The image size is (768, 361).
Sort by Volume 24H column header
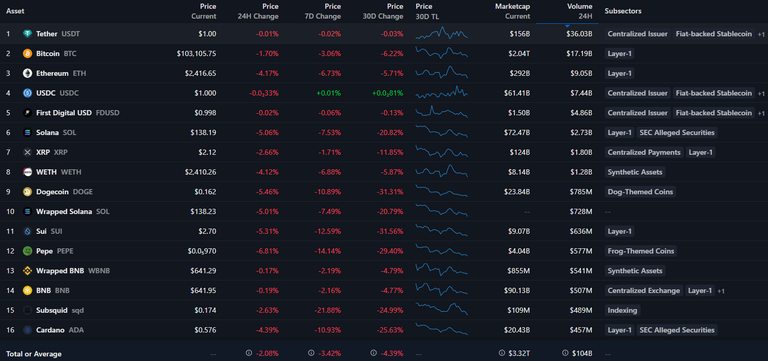click(x=580, y=11)
